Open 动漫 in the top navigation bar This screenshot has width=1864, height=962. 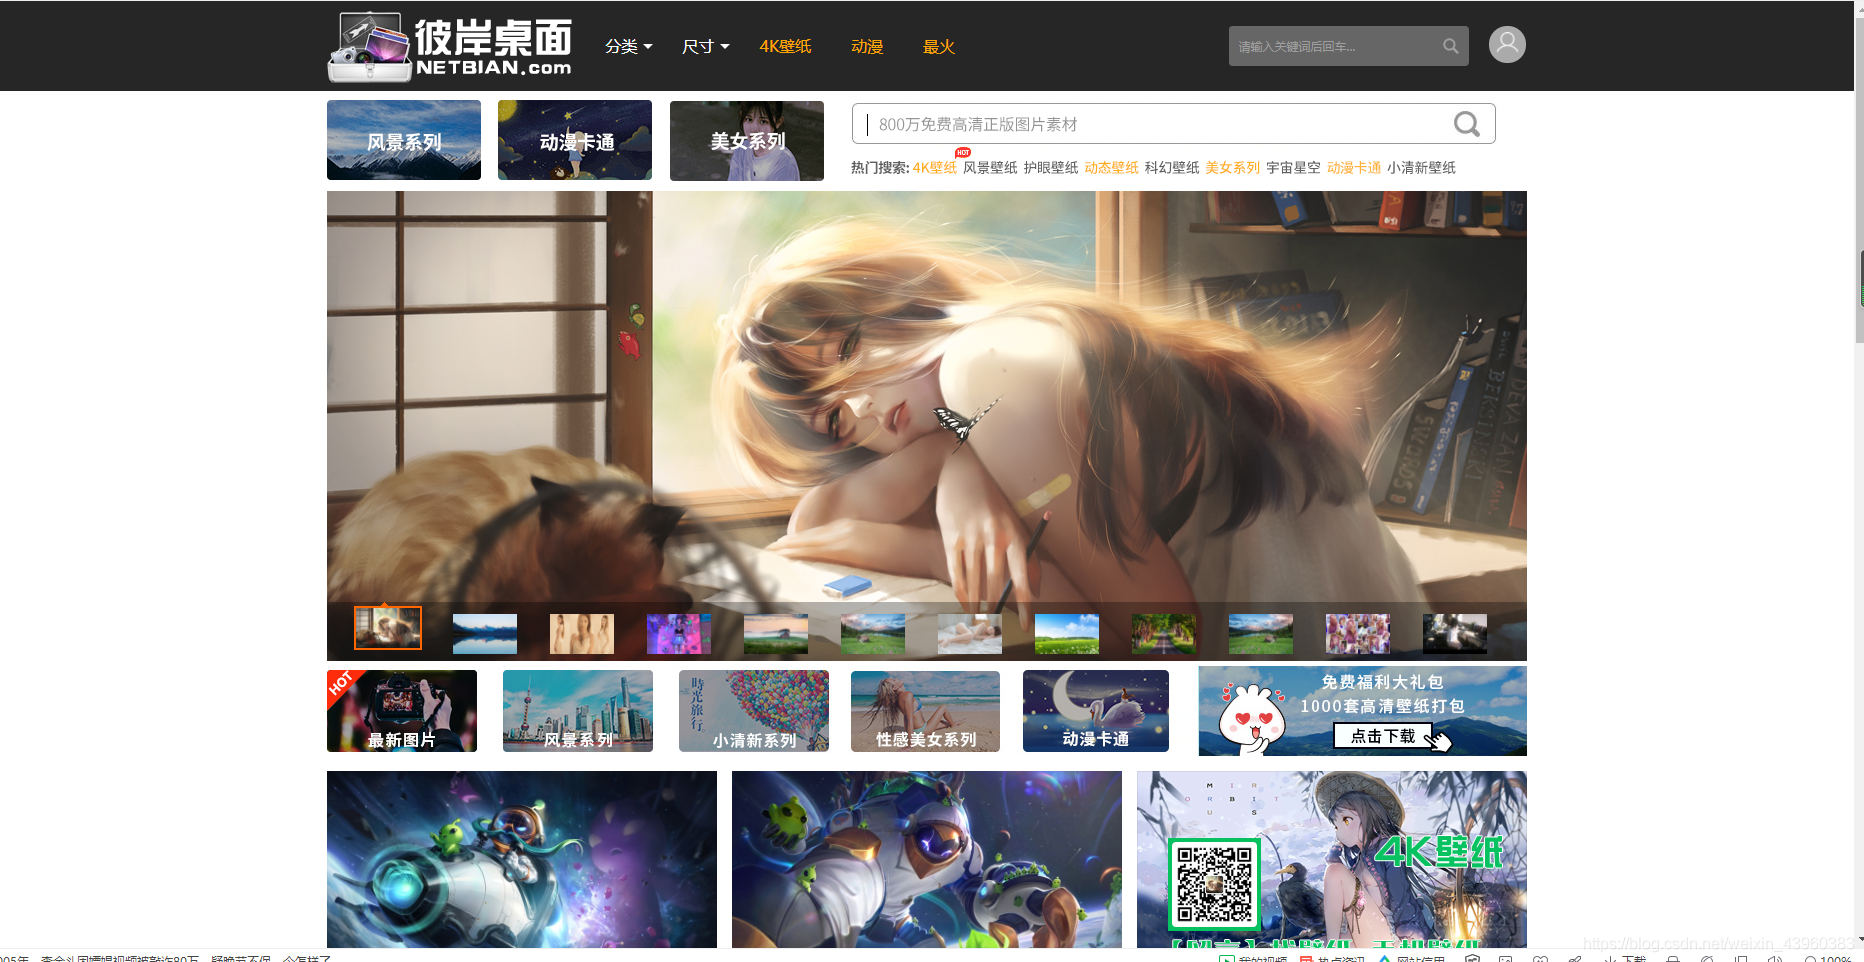[x=867, y=46]
